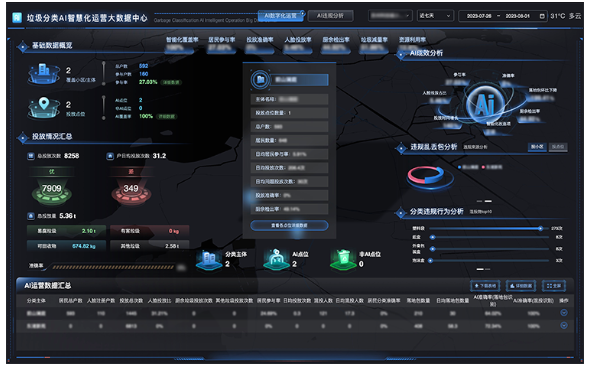Toggle the blue series in the donut legend
590x369 pixels.
tap(468, 167)
